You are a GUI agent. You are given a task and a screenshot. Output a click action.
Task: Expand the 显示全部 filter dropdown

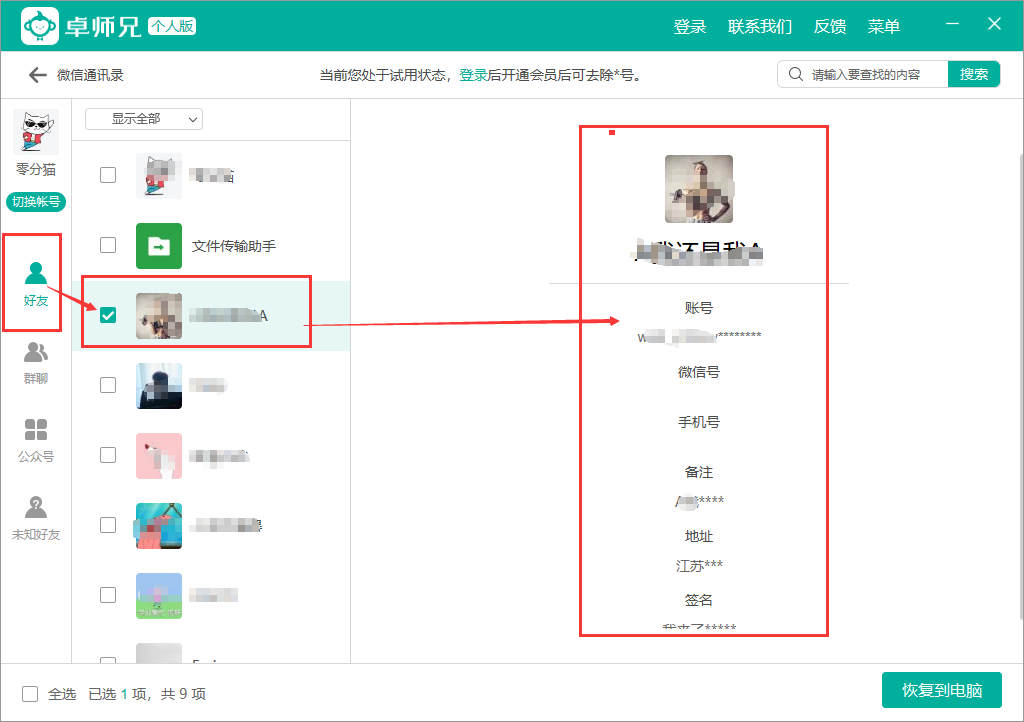(x=144, y=119)
